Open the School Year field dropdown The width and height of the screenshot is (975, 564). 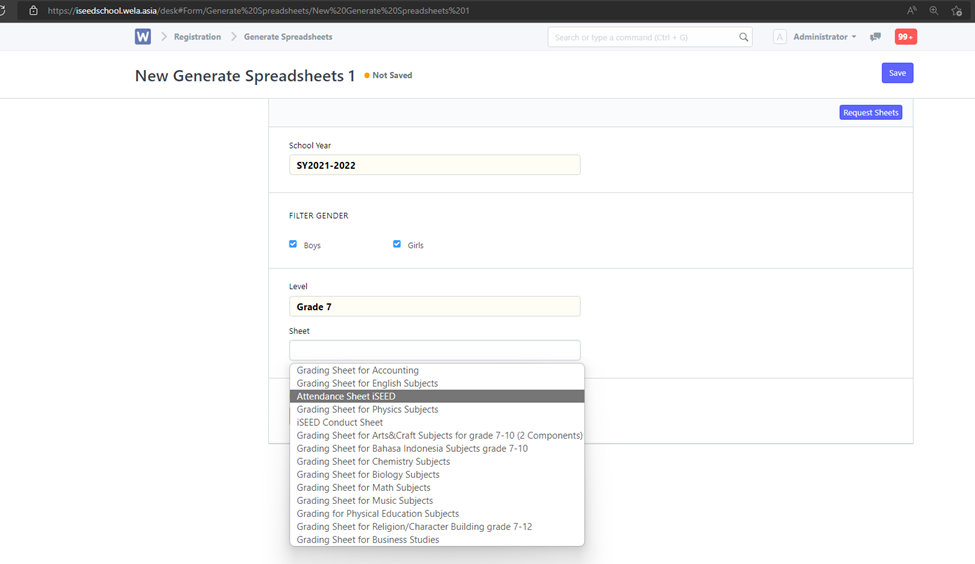434,165
